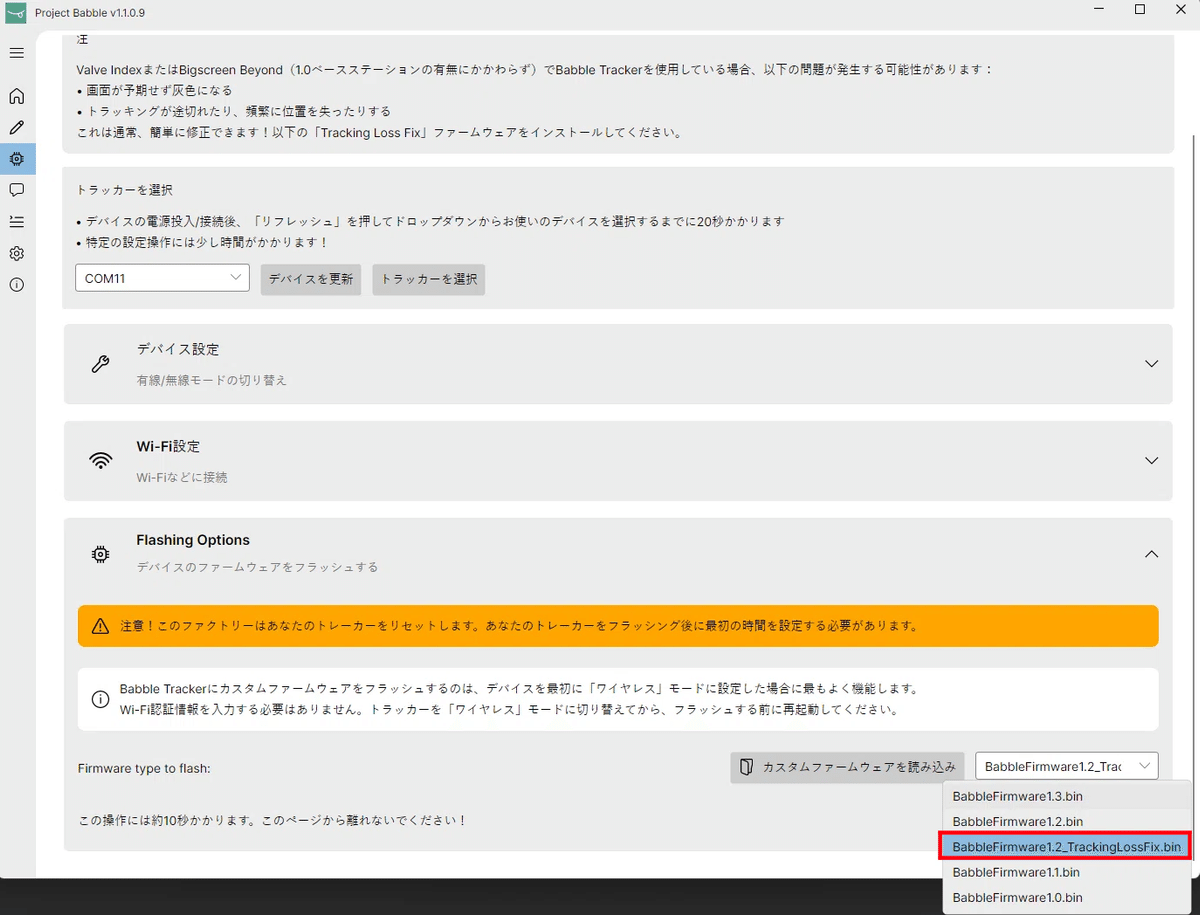1200x915 pixels.
Task: Click the info circle in wireless note
Action: (100, 700)
